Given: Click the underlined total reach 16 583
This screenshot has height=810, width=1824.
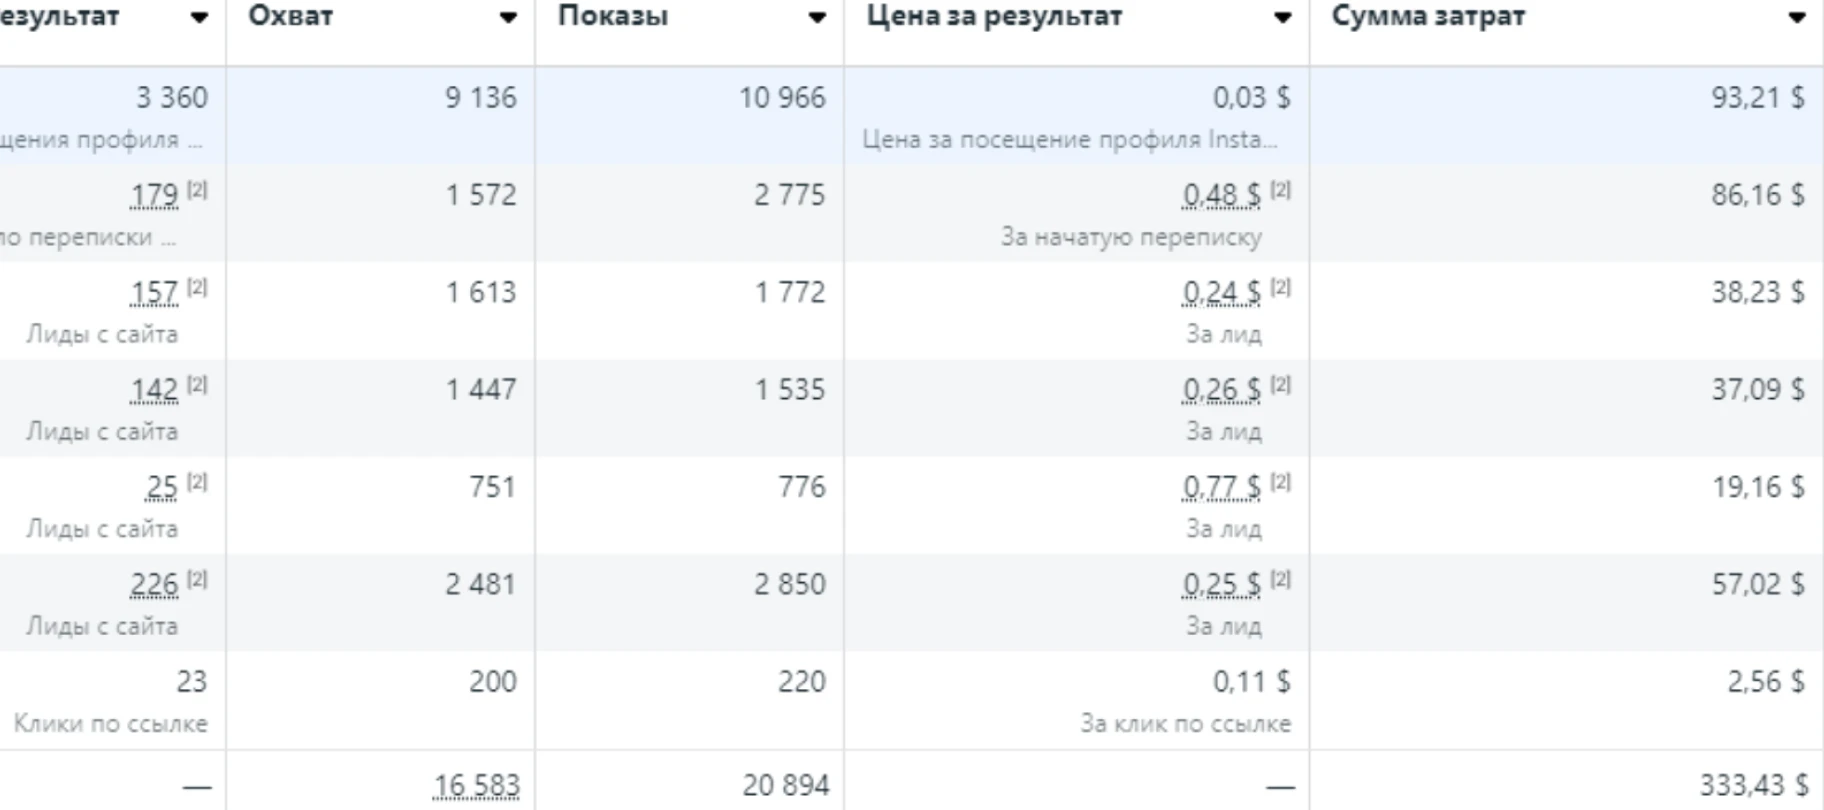Looking at the screenshot, I should 476,786.
